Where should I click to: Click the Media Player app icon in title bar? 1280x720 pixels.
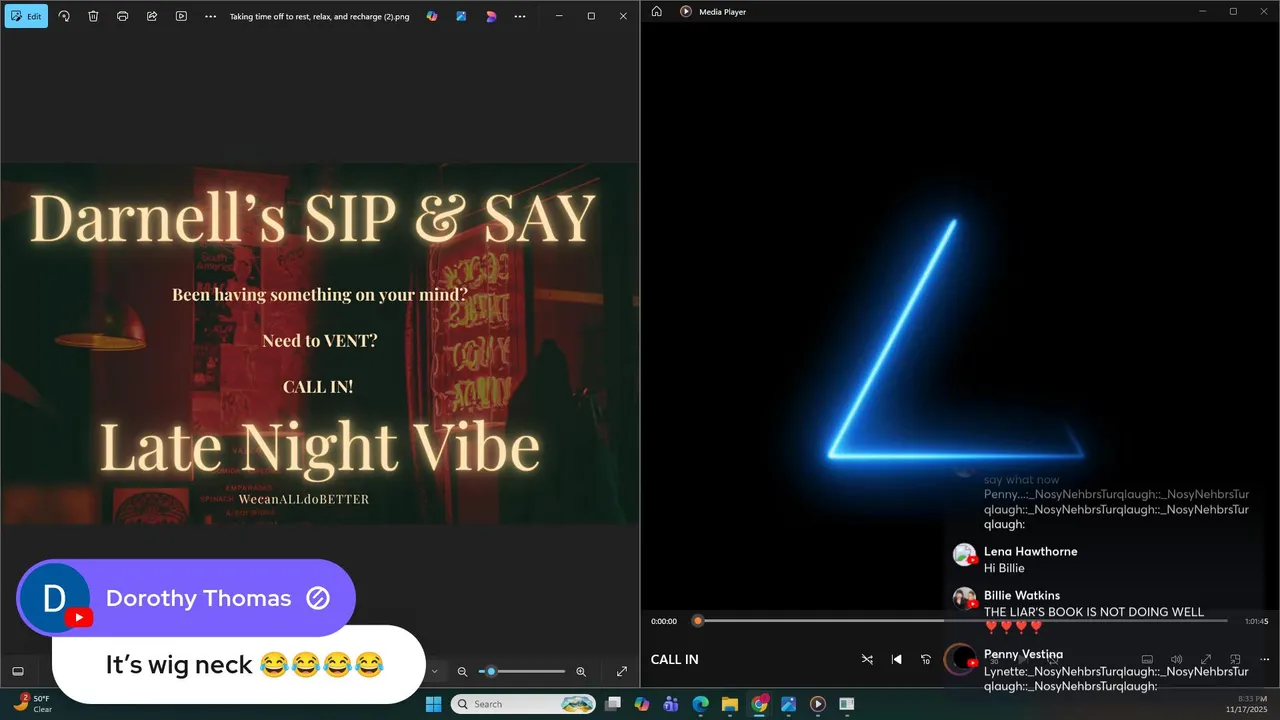[x=686, y=11]
